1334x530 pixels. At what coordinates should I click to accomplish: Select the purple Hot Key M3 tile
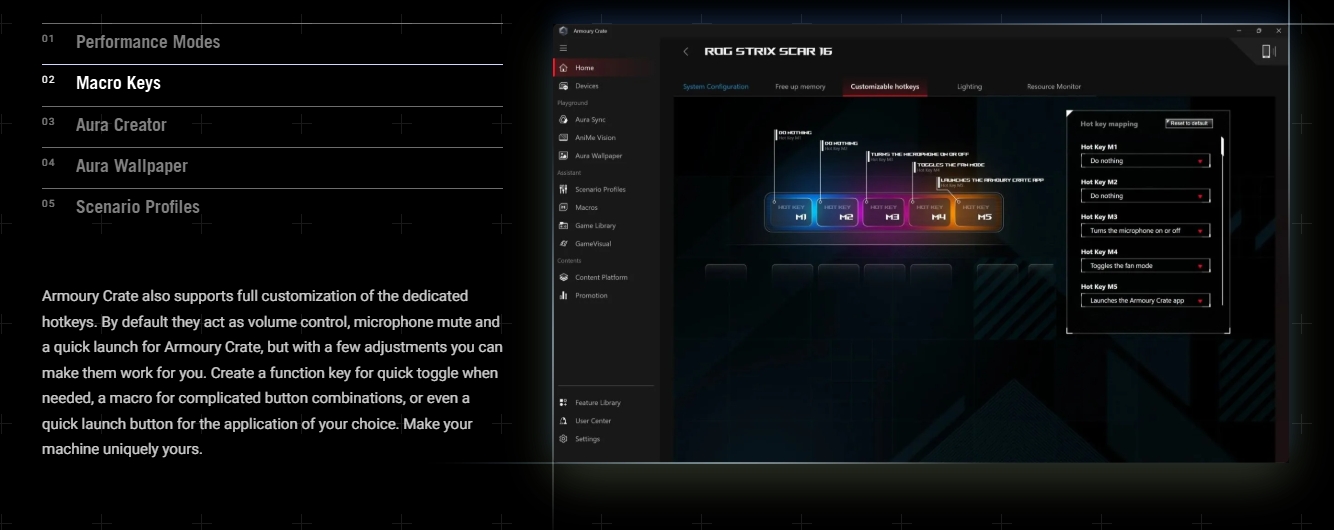tap(884, 212)
